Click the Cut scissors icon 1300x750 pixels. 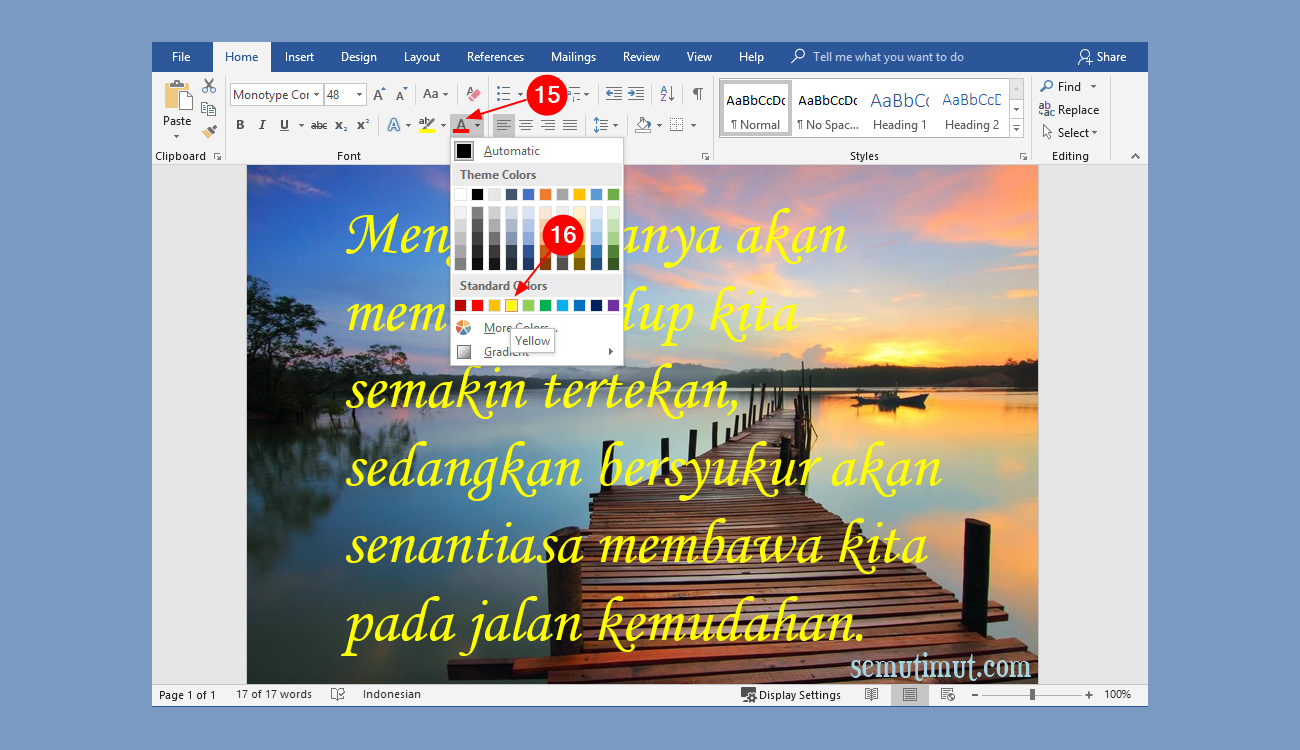(x=209, y=86)
